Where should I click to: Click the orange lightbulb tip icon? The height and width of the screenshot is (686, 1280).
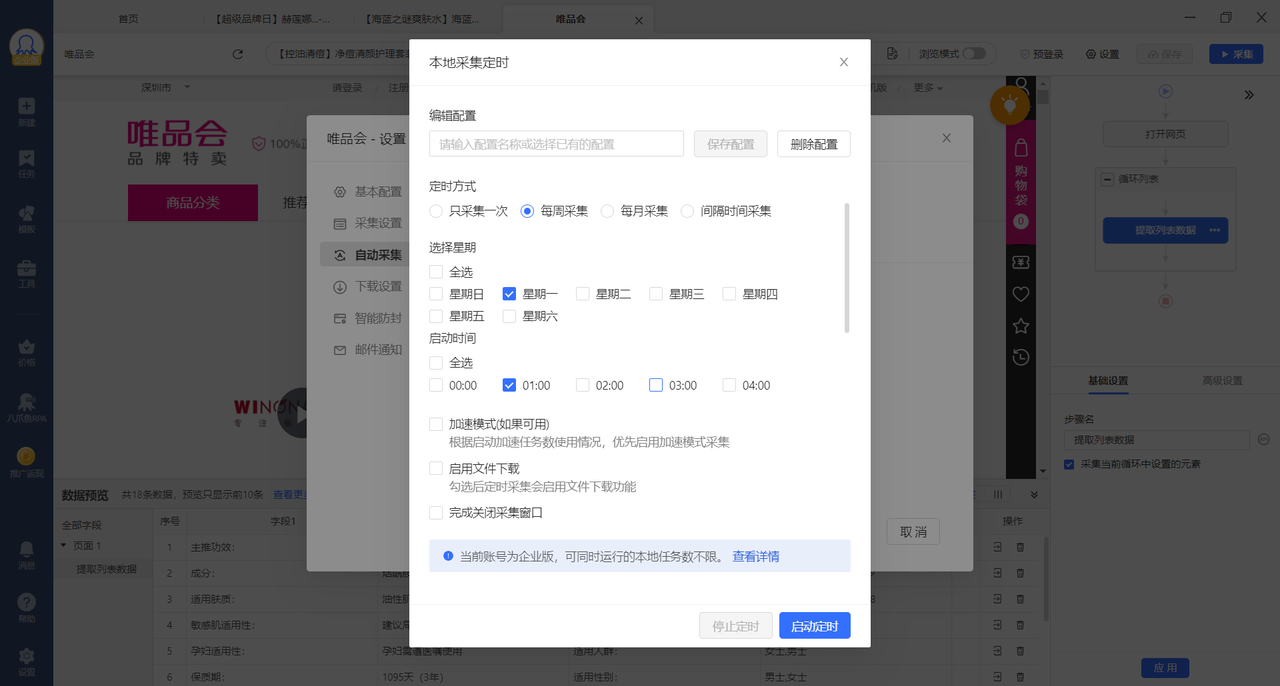point(1010,104)
